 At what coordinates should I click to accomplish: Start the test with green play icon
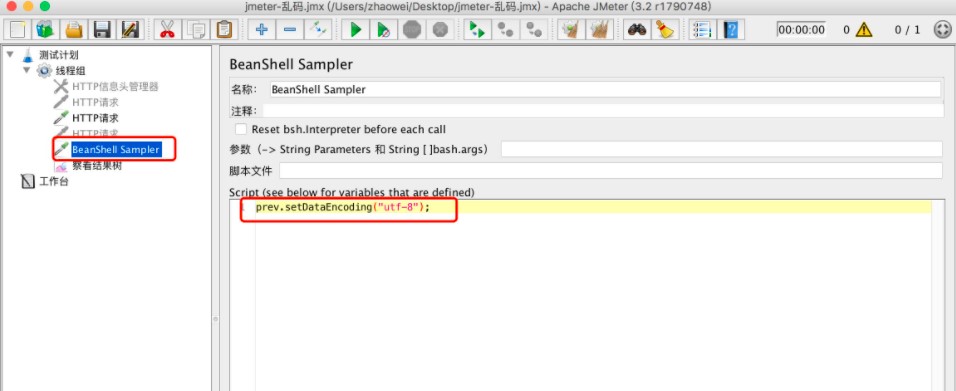tap(355, 29)
